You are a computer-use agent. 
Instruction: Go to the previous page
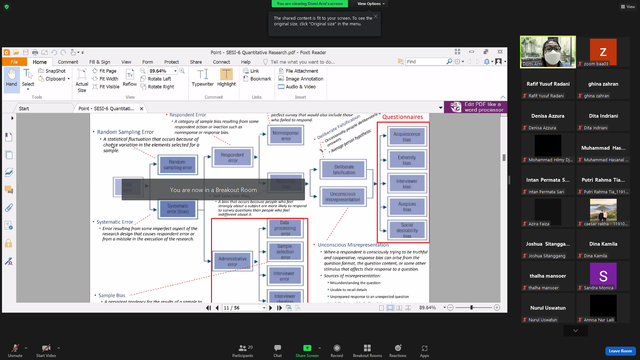tap(217, 308)
